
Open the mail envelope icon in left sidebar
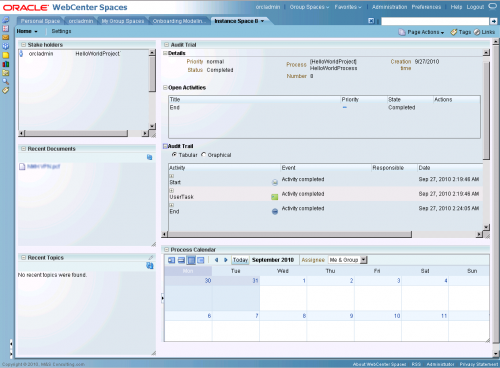point(6,37)
